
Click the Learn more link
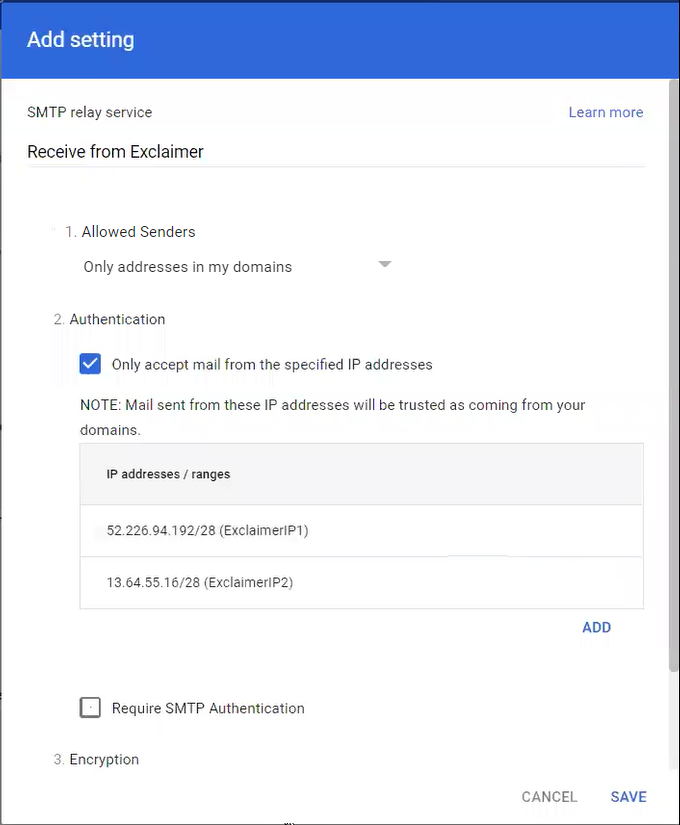click(605, 112)
